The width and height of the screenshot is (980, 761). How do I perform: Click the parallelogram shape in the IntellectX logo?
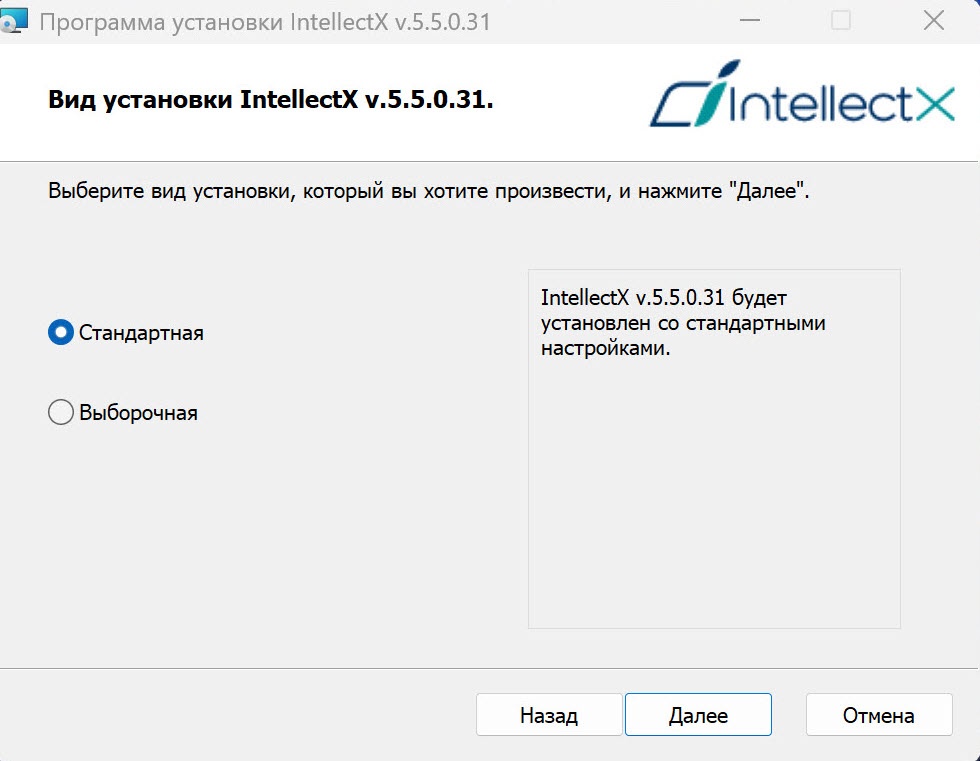[680, 105]
